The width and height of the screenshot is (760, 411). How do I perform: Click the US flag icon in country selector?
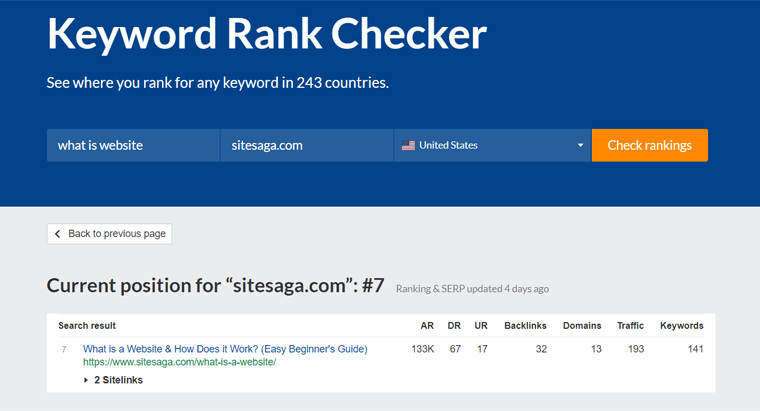[408, 145]
